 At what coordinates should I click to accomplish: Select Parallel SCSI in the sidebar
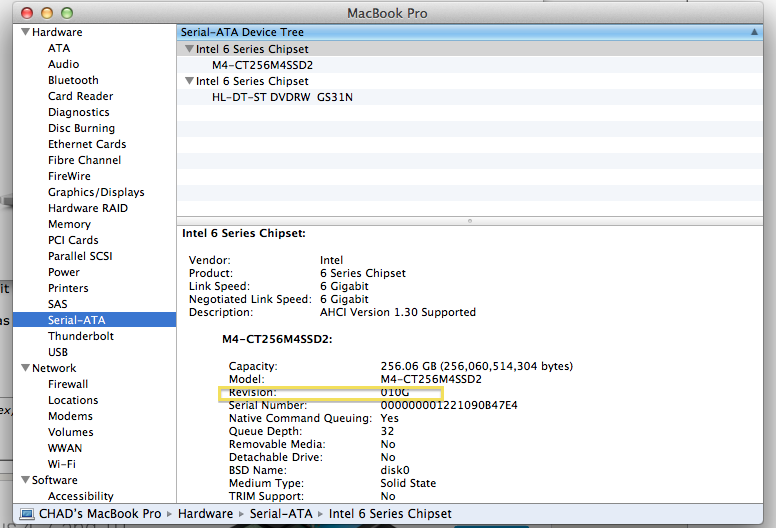(x=80, y=256)
